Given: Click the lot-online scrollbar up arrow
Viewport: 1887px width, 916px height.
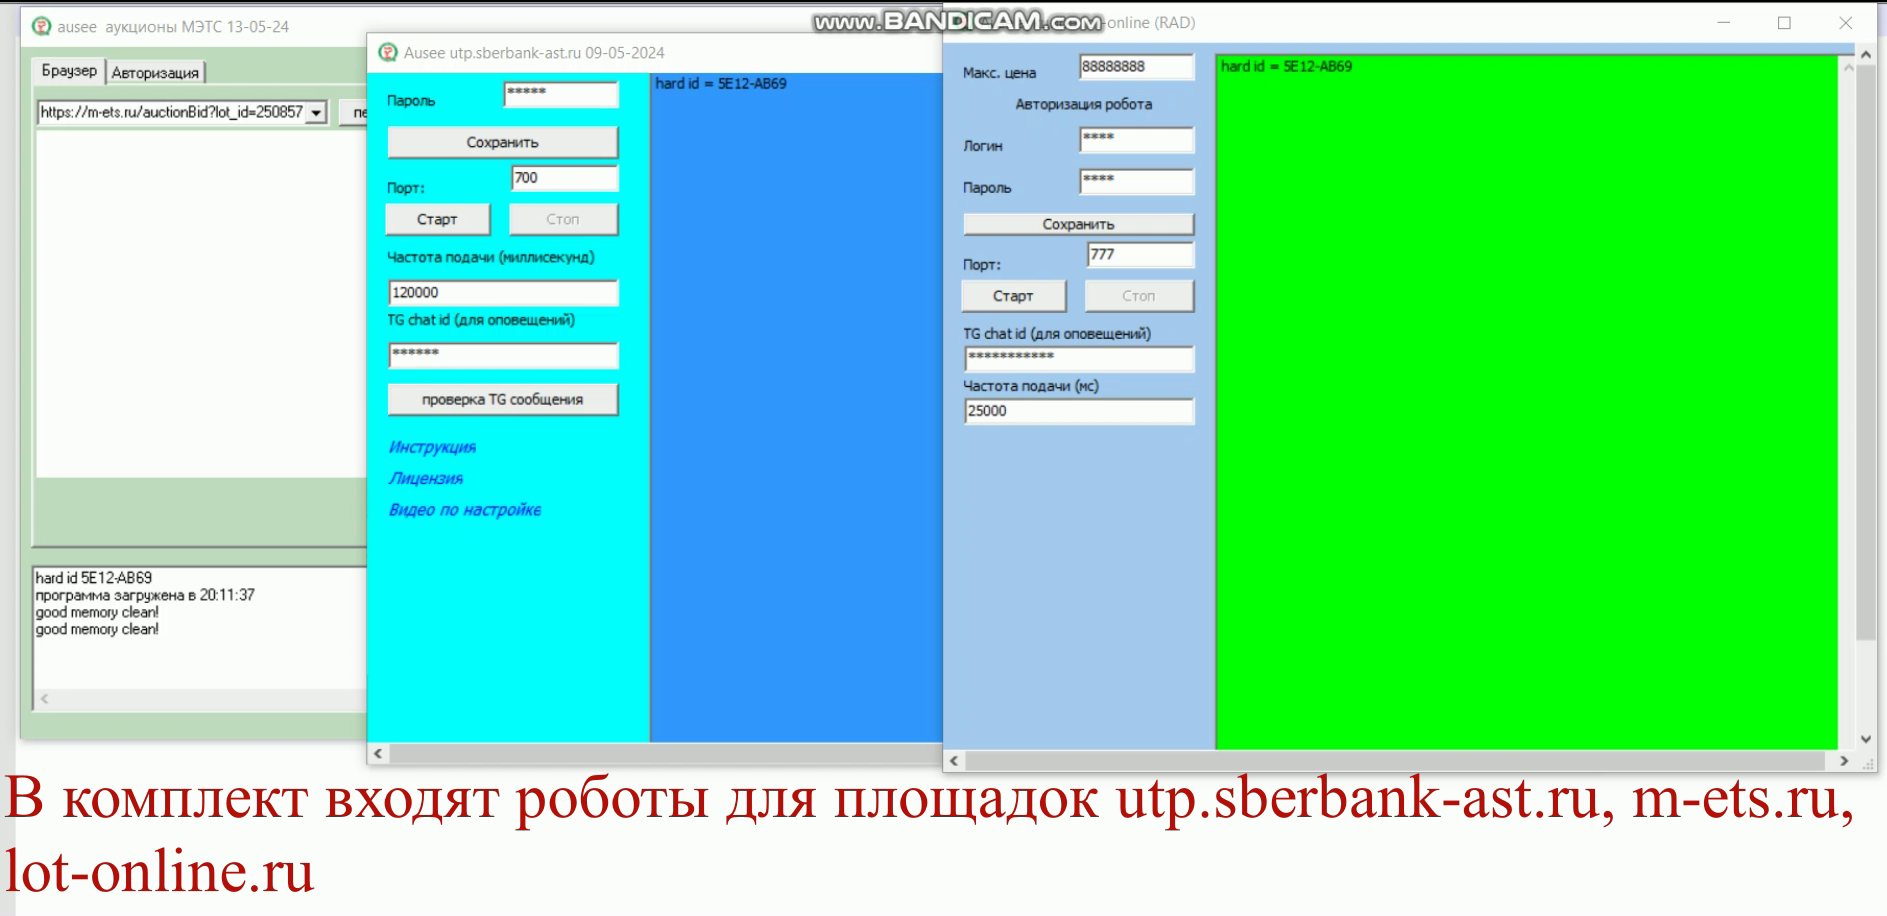Looking at the screenshot, I should tap(1866, 54).
